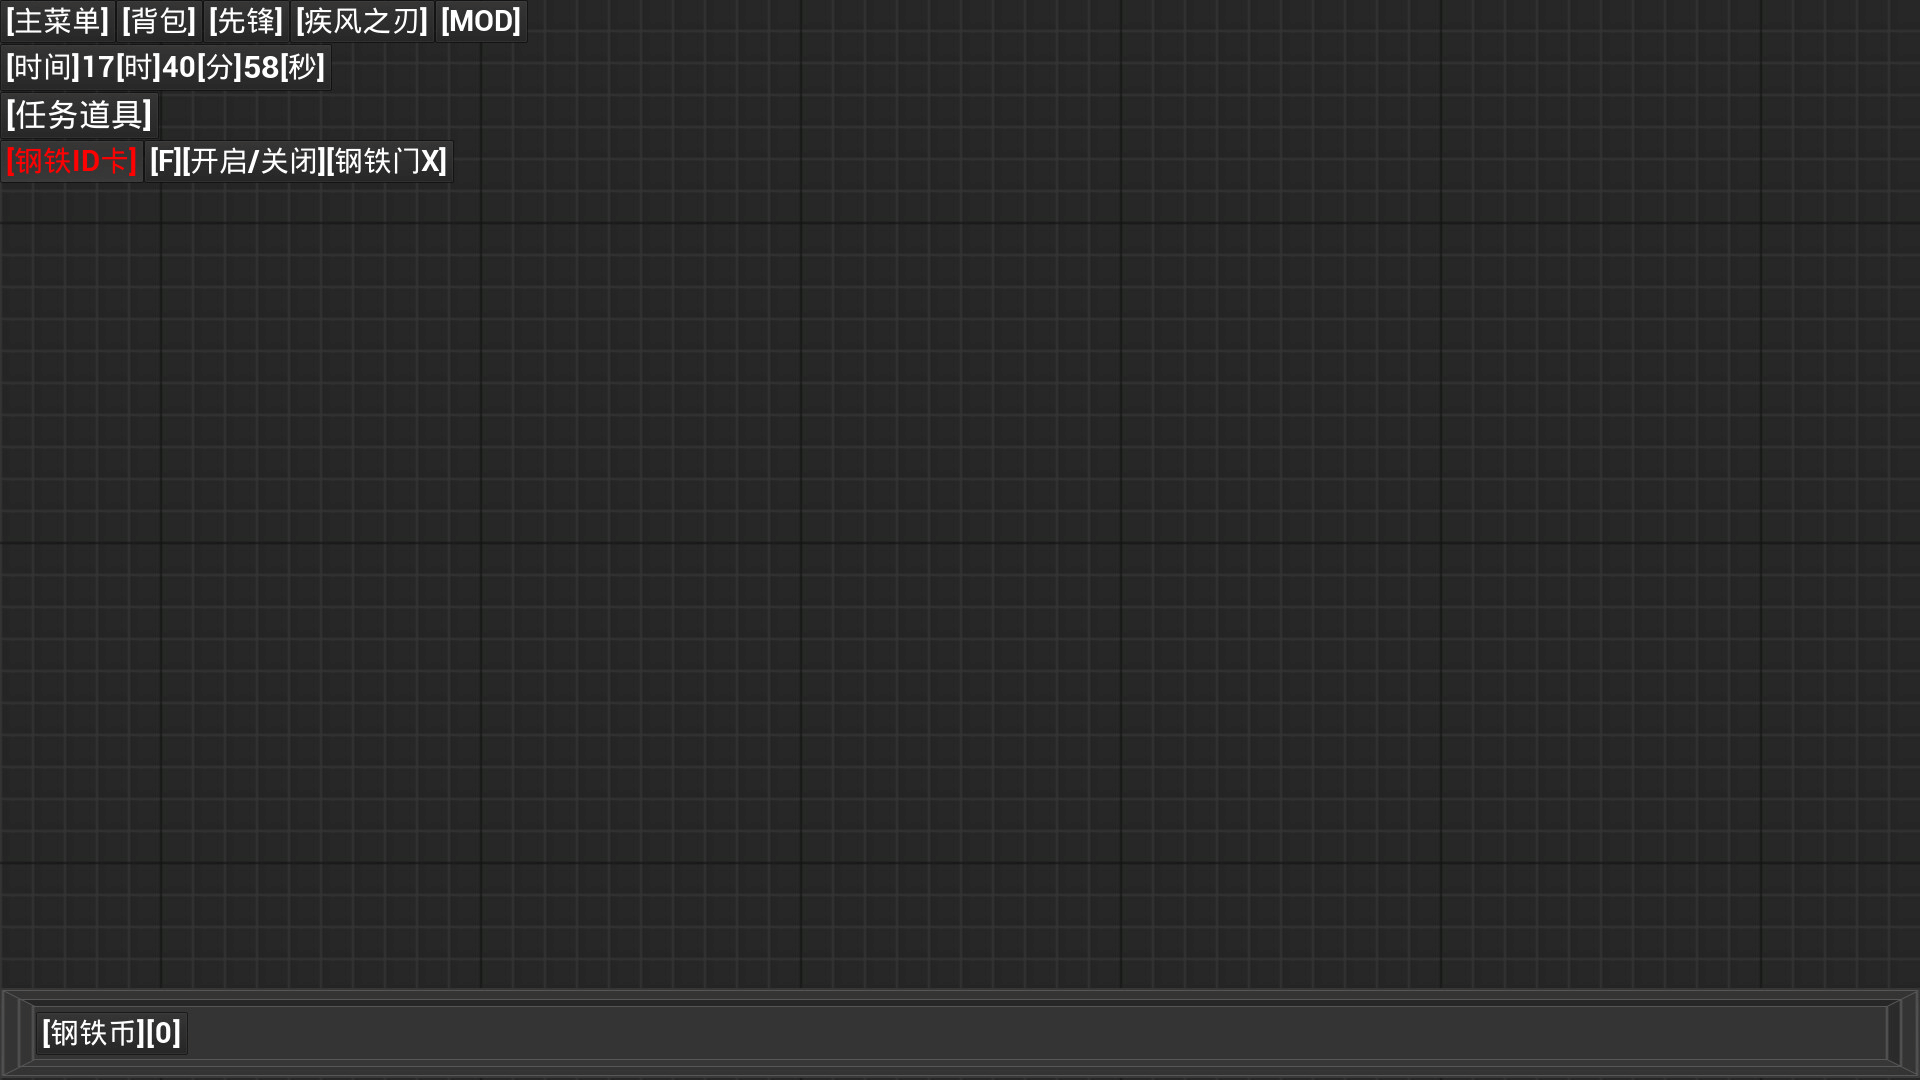Viewport: 1920px width, 1080px height.
Task: Click the F key prompt
Action: [165, 161]
